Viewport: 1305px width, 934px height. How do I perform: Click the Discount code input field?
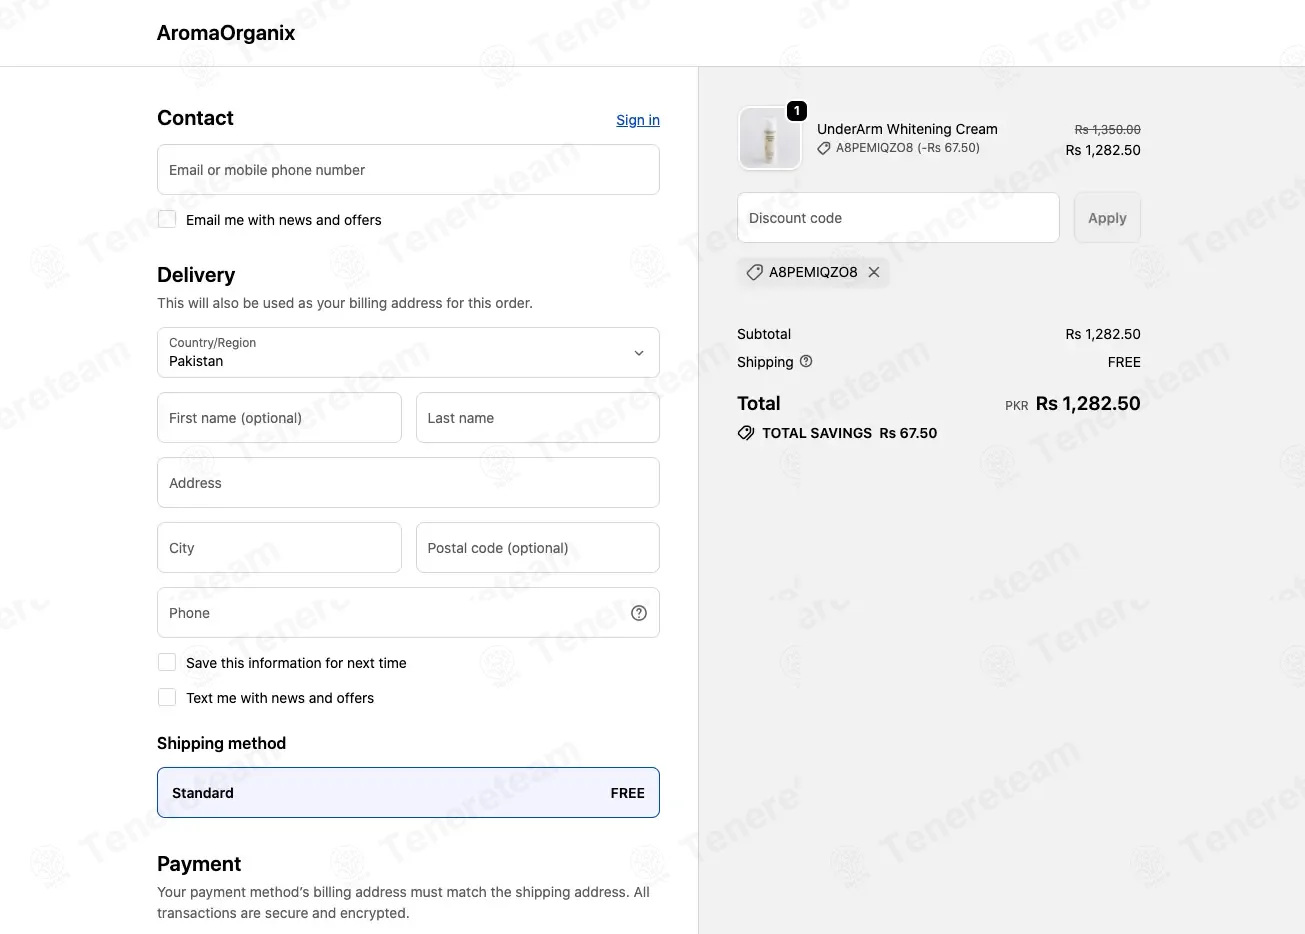pos(898,218)
